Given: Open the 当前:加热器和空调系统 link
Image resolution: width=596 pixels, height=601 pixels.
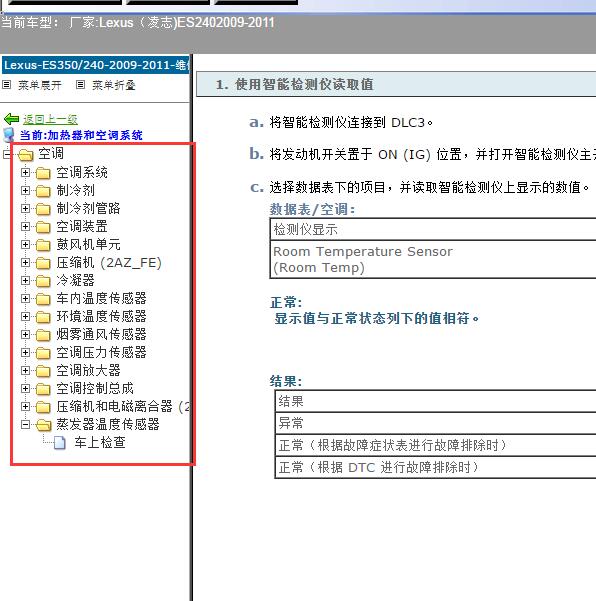Looking at the screenshot, I should pos(81,135).
